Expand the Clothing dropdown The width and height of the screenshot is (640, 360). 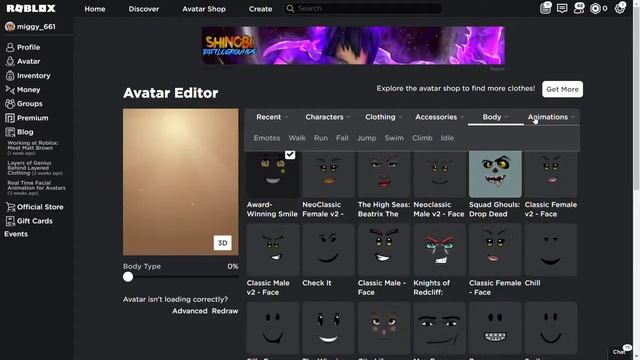point(384,117)
